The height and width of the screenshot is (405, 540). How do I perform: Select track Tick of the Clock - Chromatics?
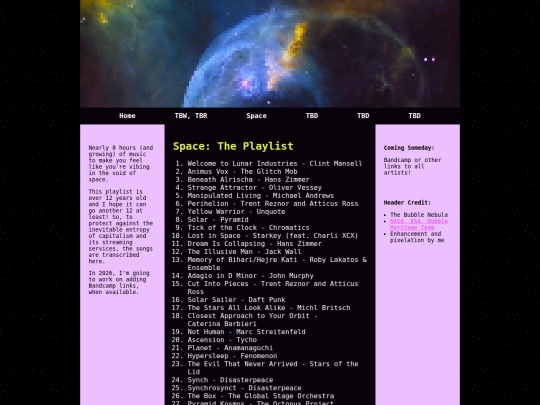[x=248, y=228]
